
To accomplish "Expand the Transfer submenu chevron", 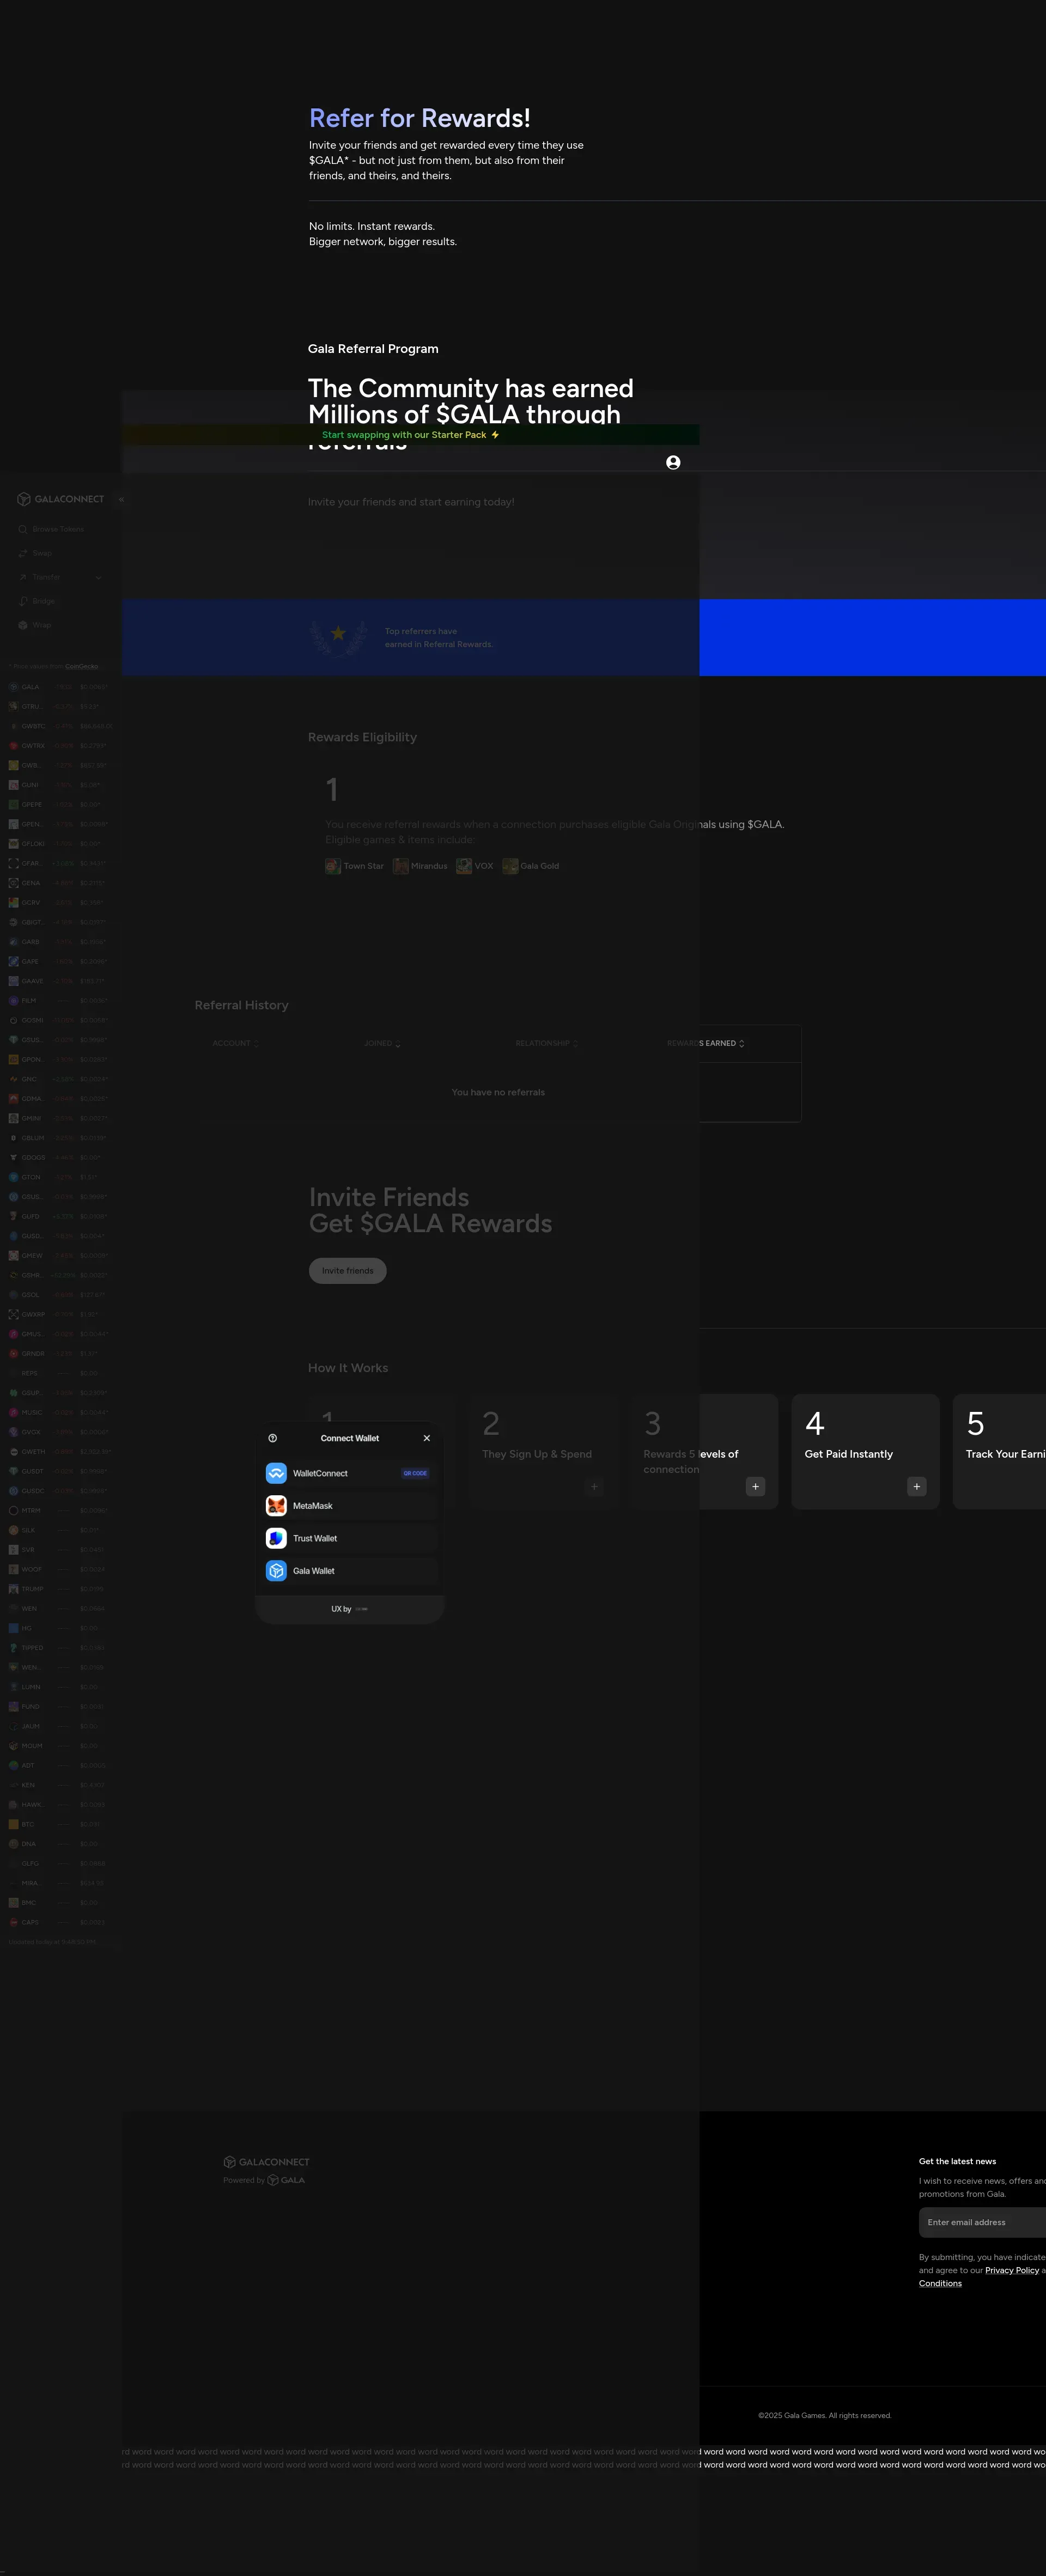I will click(x=98, y=577).
